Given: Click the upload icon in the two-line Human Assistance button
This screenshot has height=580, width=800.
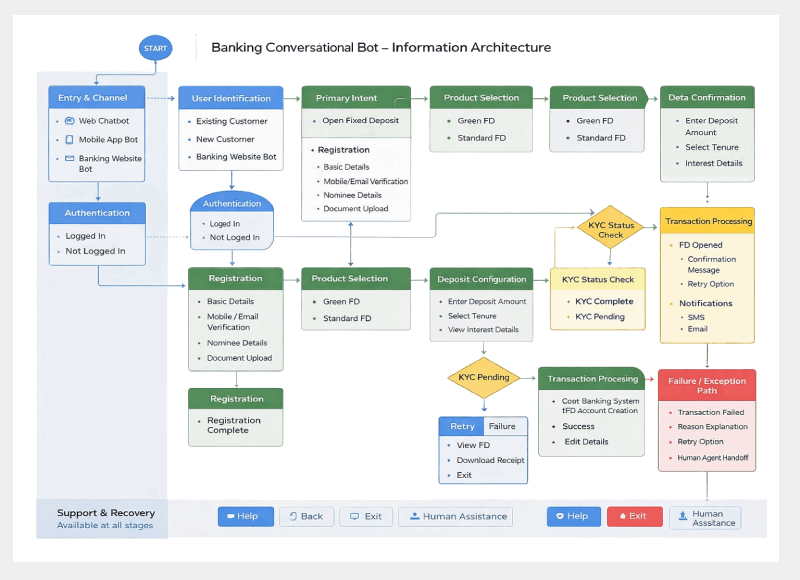Looking at the screenshot, I should click(x=682, y=517).
